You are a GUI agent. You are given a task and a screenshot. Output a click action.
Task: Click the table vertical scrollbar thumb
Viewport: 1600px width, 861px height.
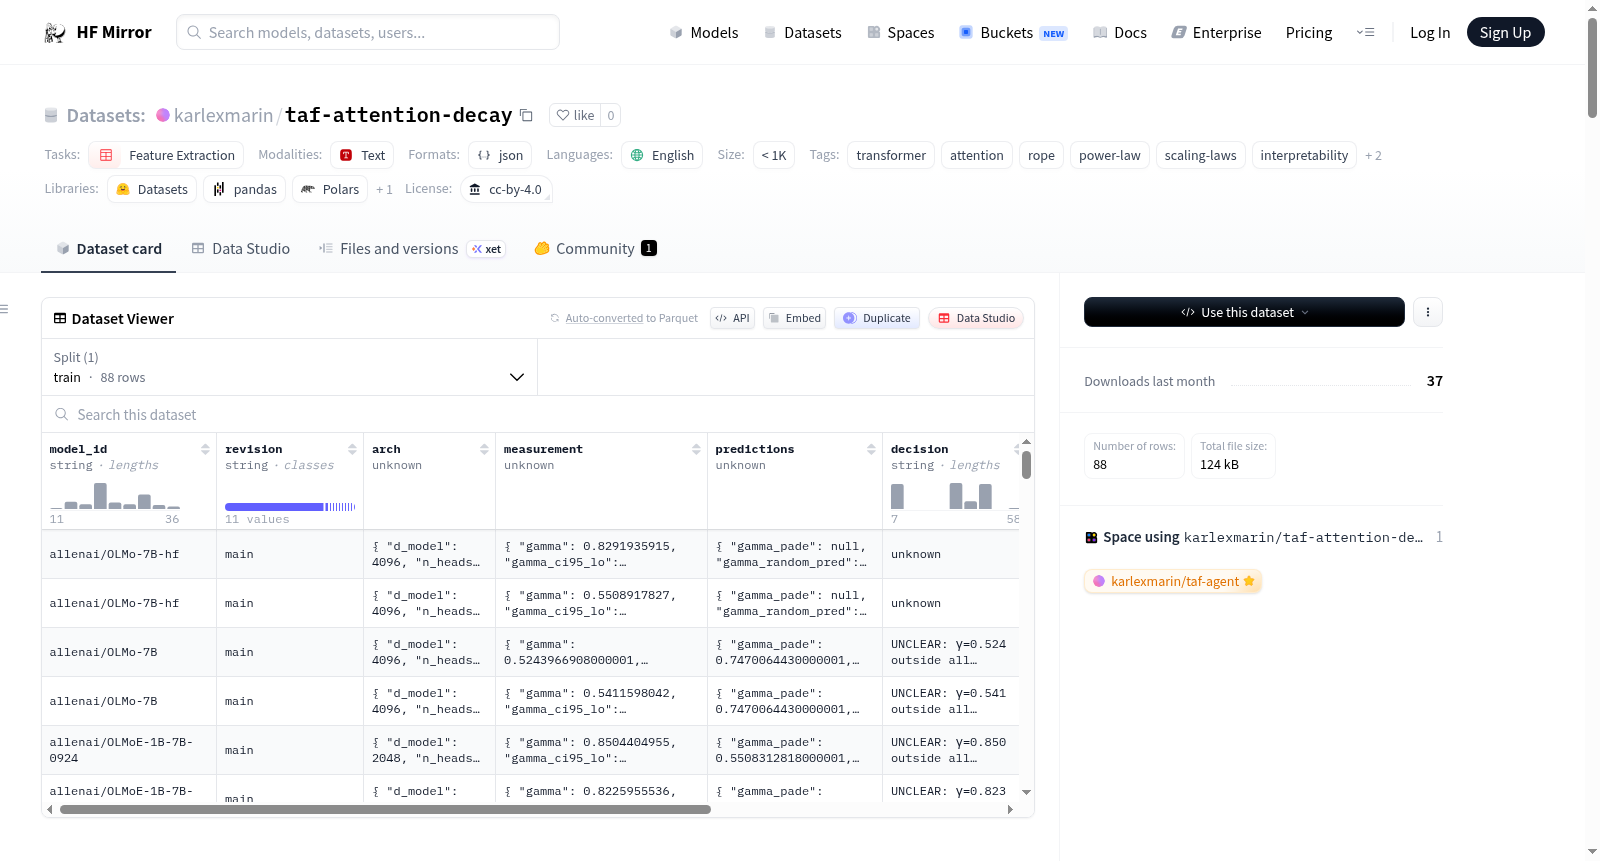click(1026, 465)
